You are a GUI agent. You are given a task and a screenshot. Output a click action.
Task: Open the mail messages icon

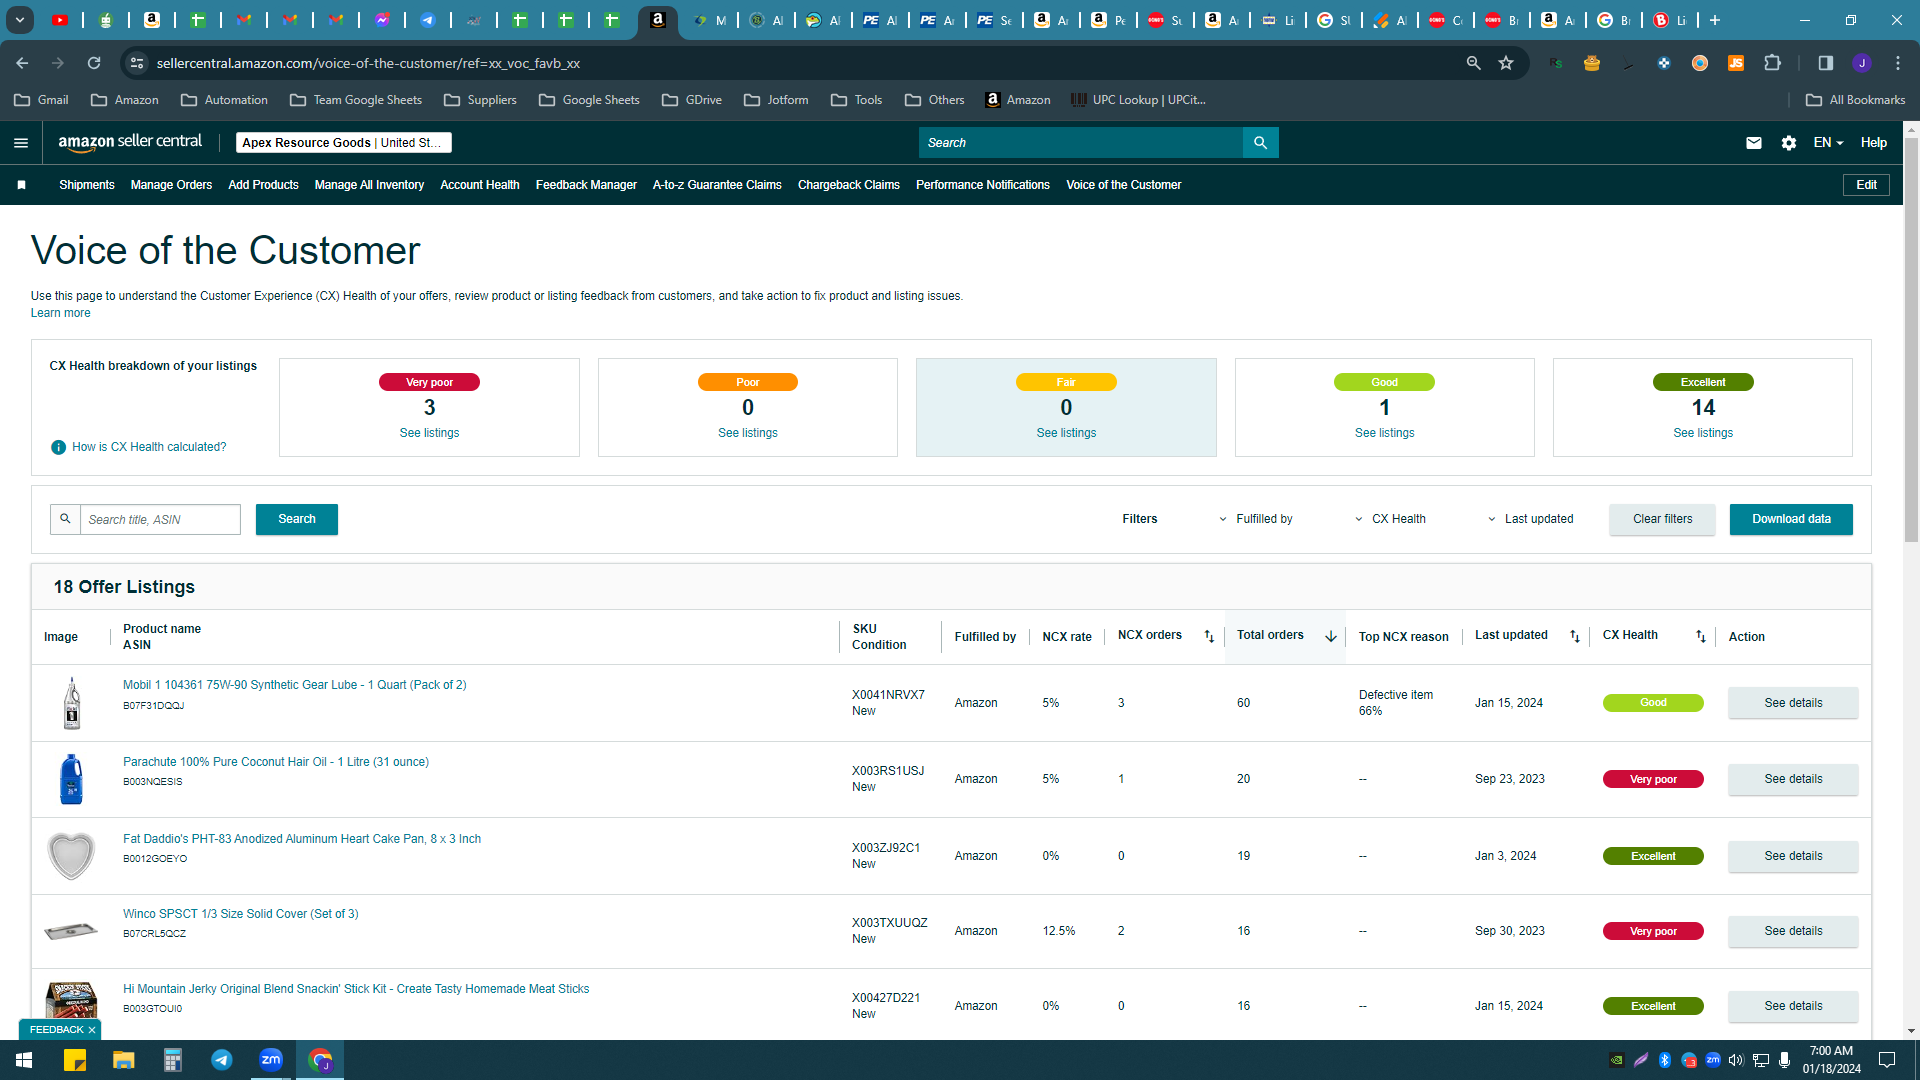1754,143
